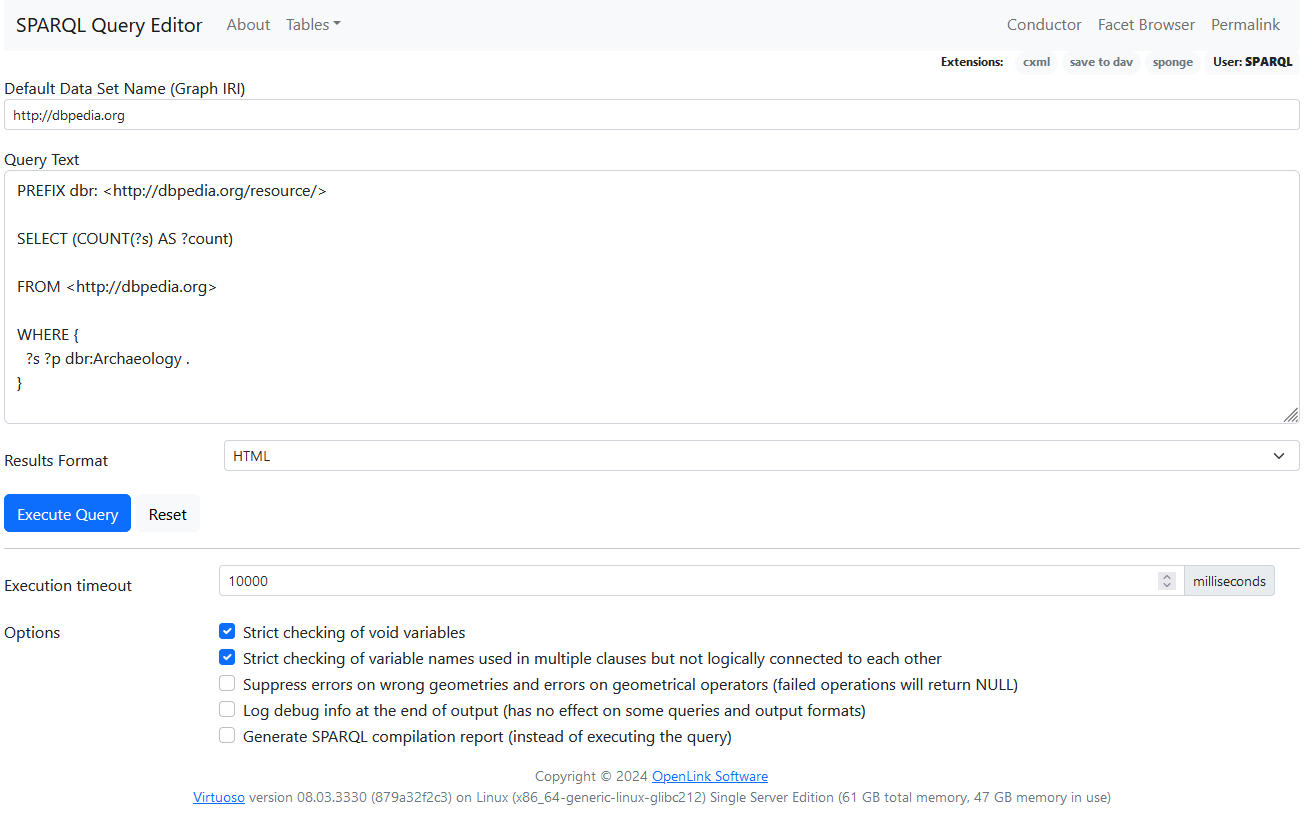
Task: Click the Permalink link
Action: click(1245, 25)
